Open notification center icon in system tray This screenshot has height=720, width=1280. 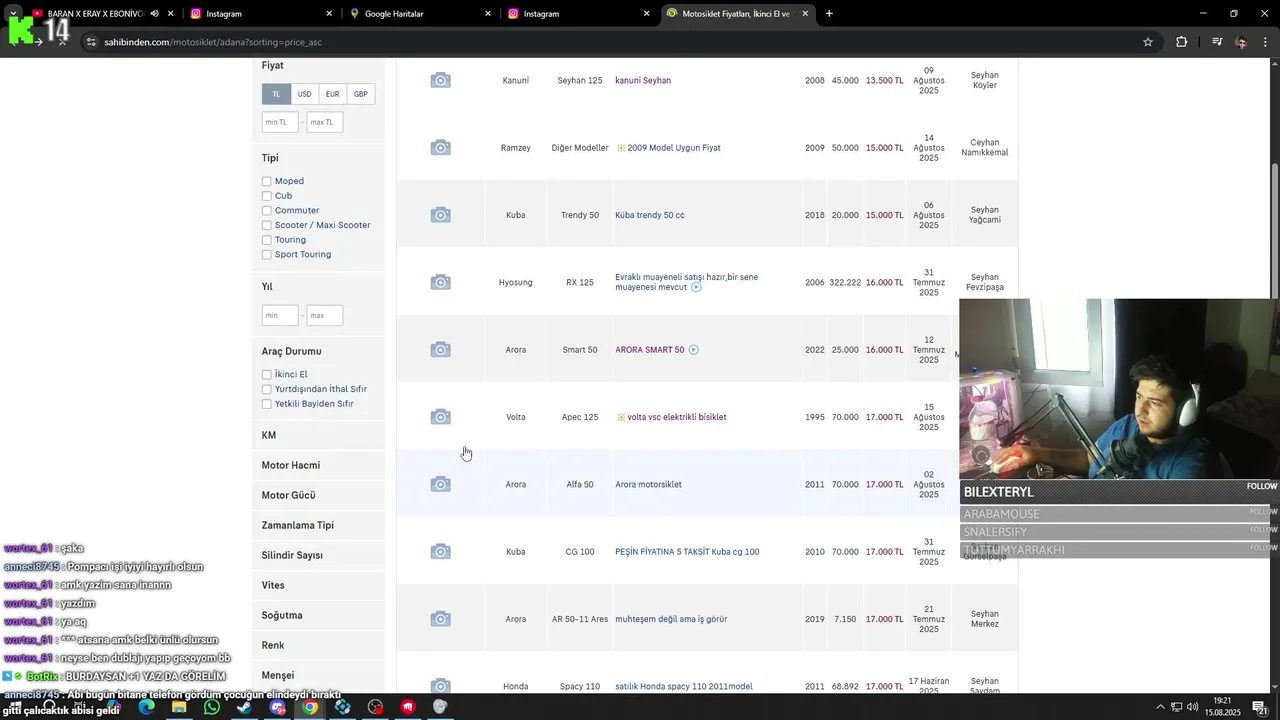[1259, 707]
